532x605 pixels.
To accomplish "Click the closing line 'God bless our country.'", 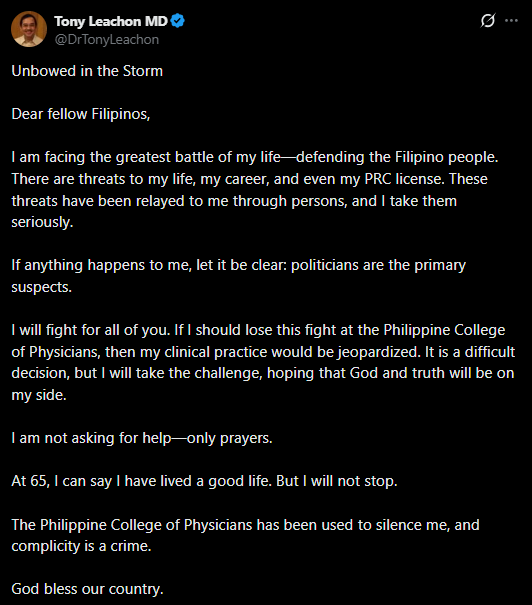I will [88, 589].
